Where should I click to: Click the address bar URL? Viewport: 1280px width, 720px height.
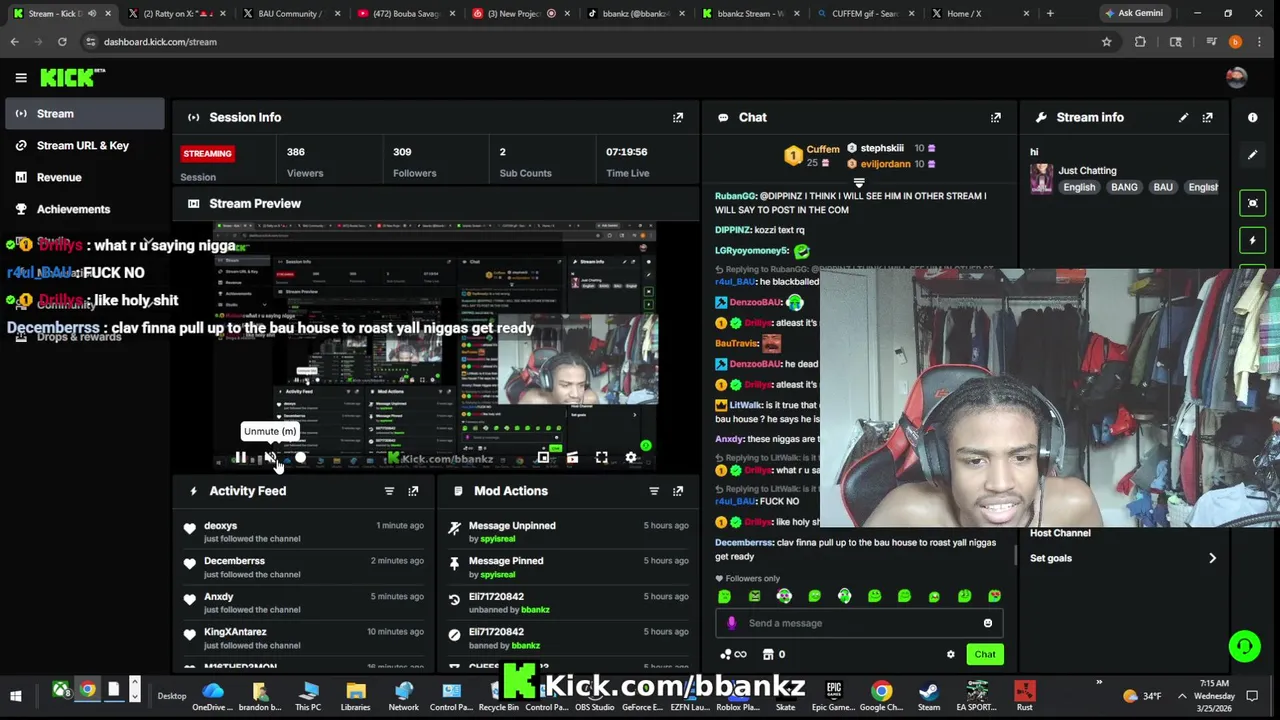[x=160, y=42]
